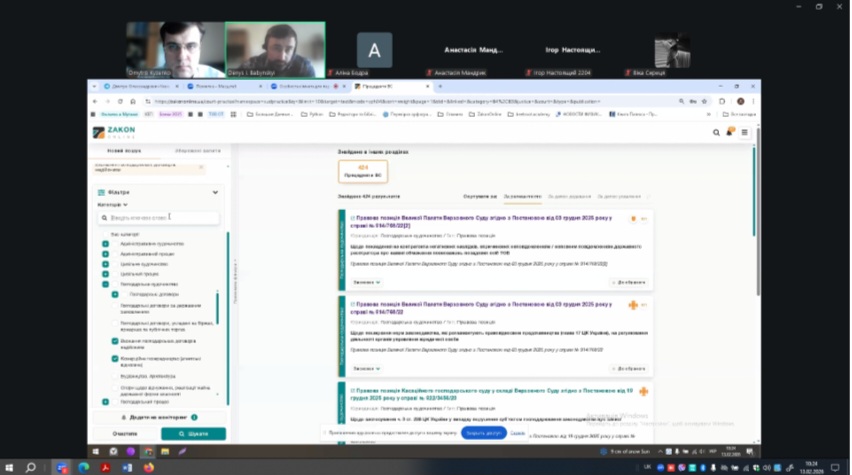Viewport: 852px width, 475px height.
Task: Uncheck the checked corporate legal relations filter
Action: (115, 359)
